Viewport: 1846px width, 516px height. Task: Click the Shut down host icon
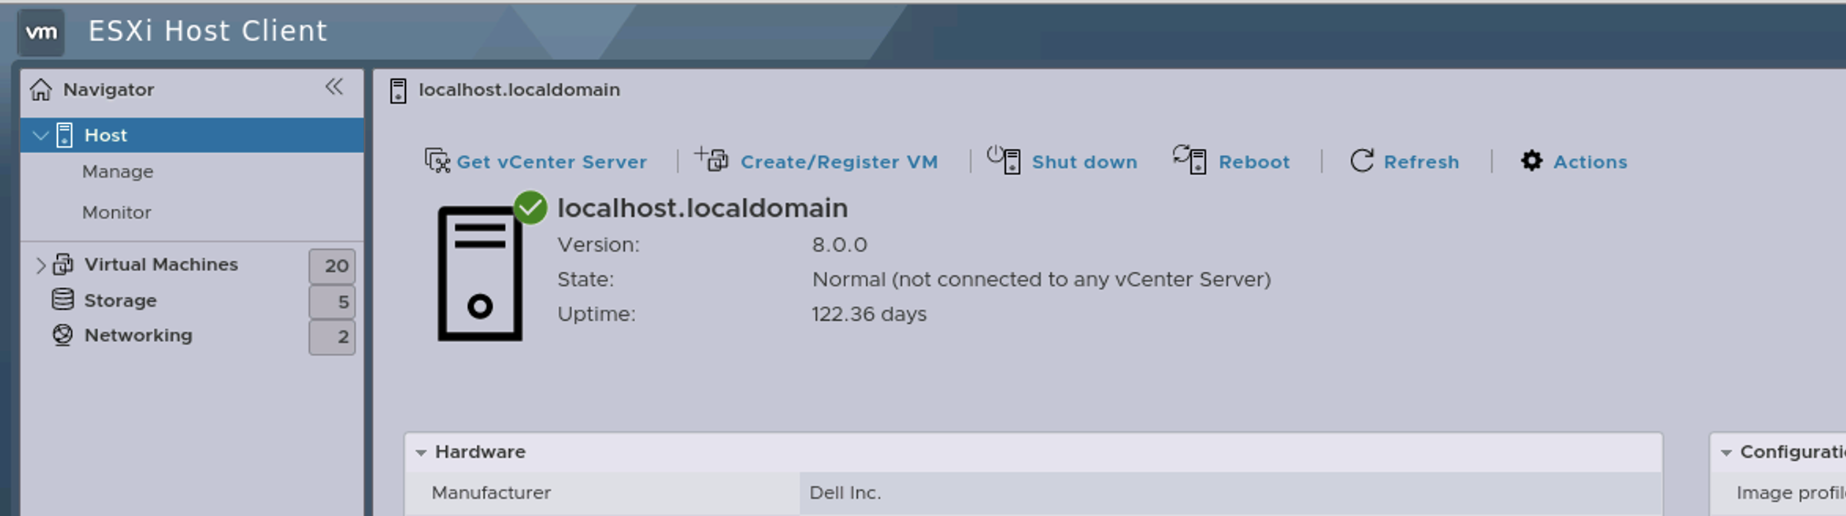click(1004, 160)
